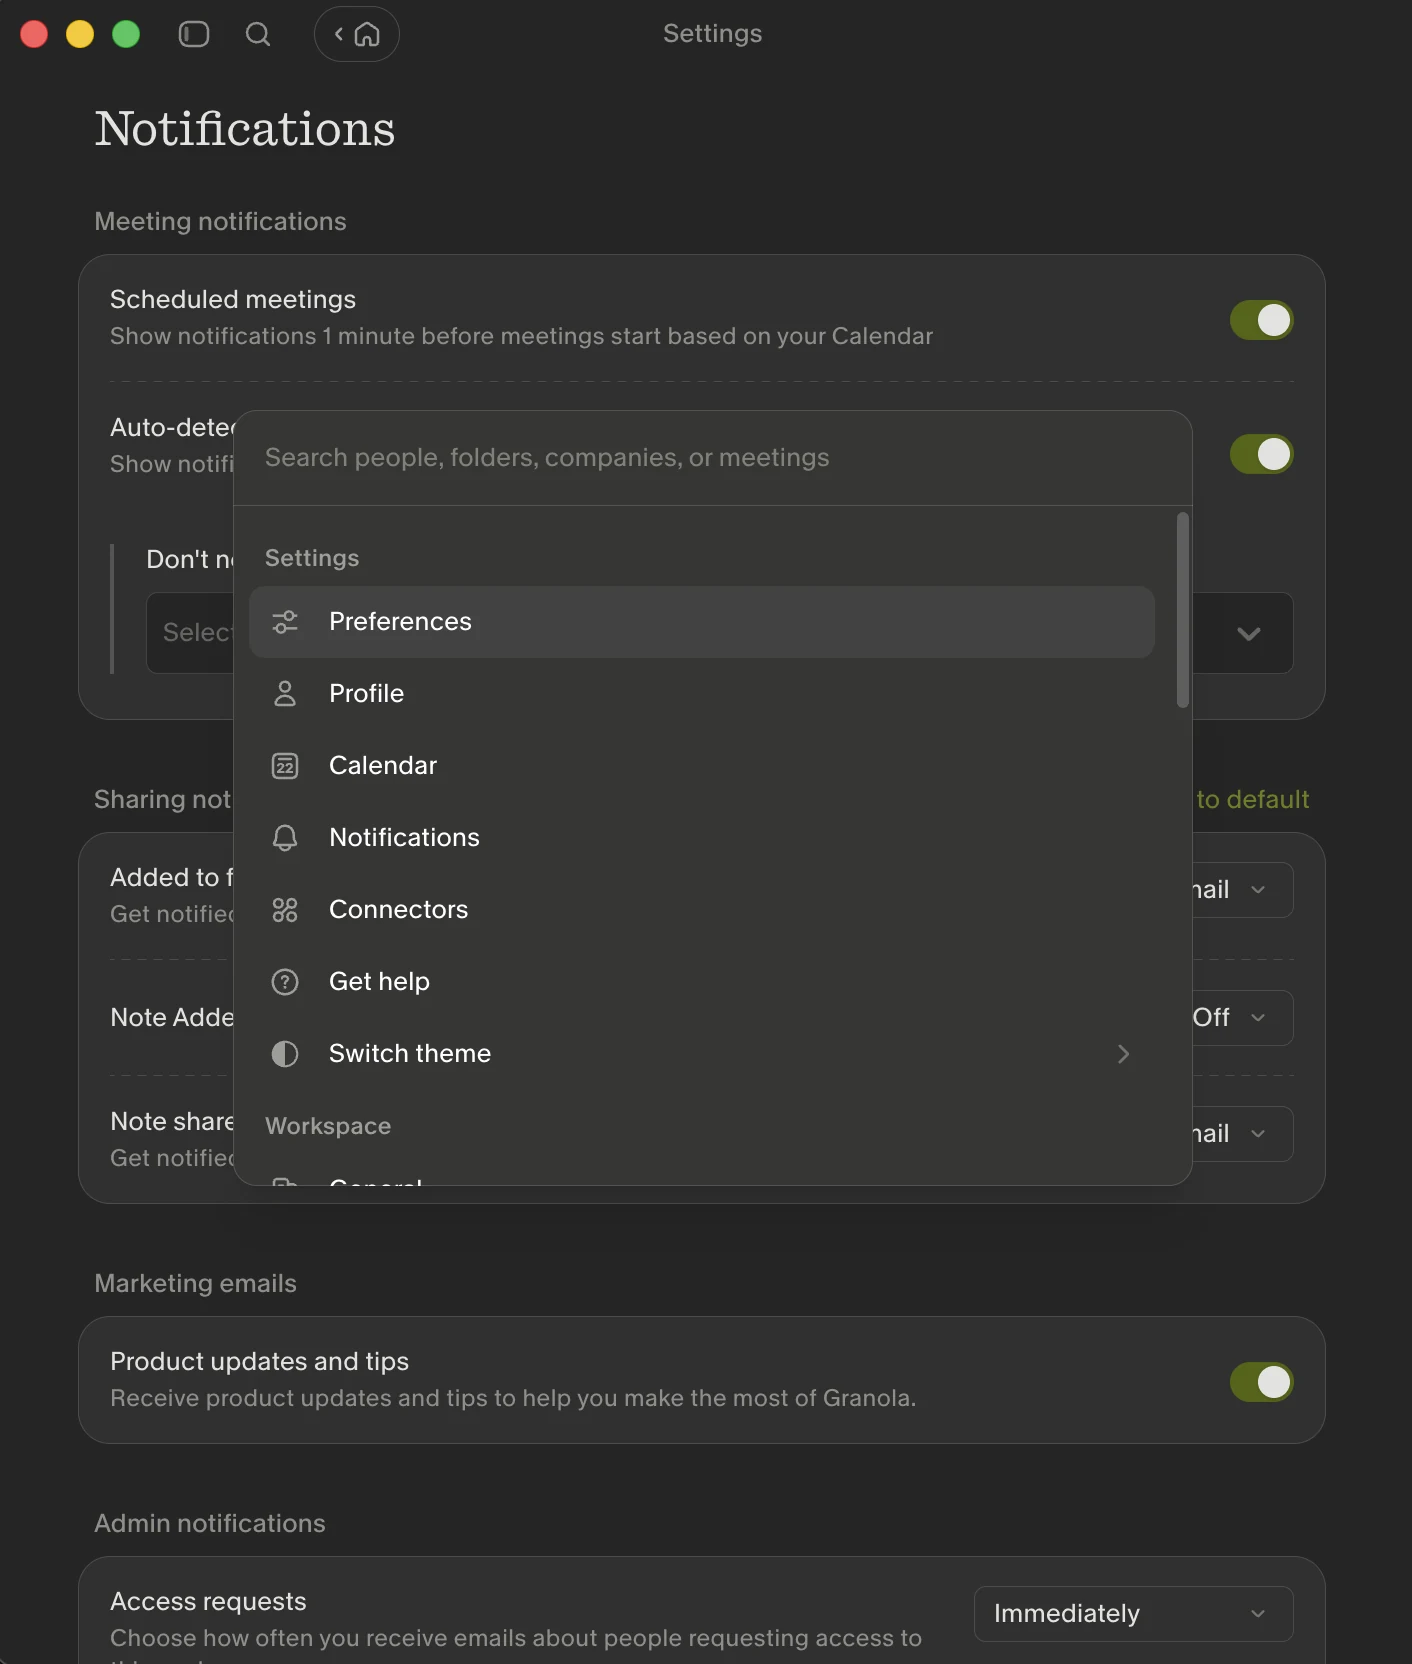Toggle the Auto-detected meetings switch

(x=1262, y=454)
